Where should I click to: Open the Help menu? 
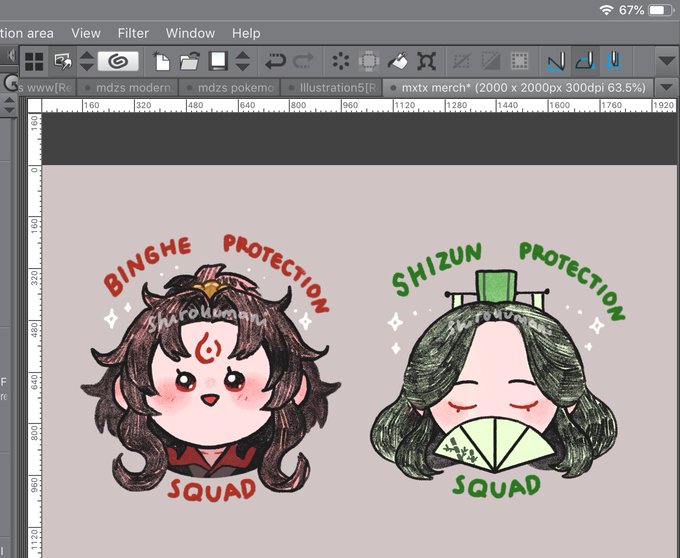pyautogui.click(x=246, y=33)
